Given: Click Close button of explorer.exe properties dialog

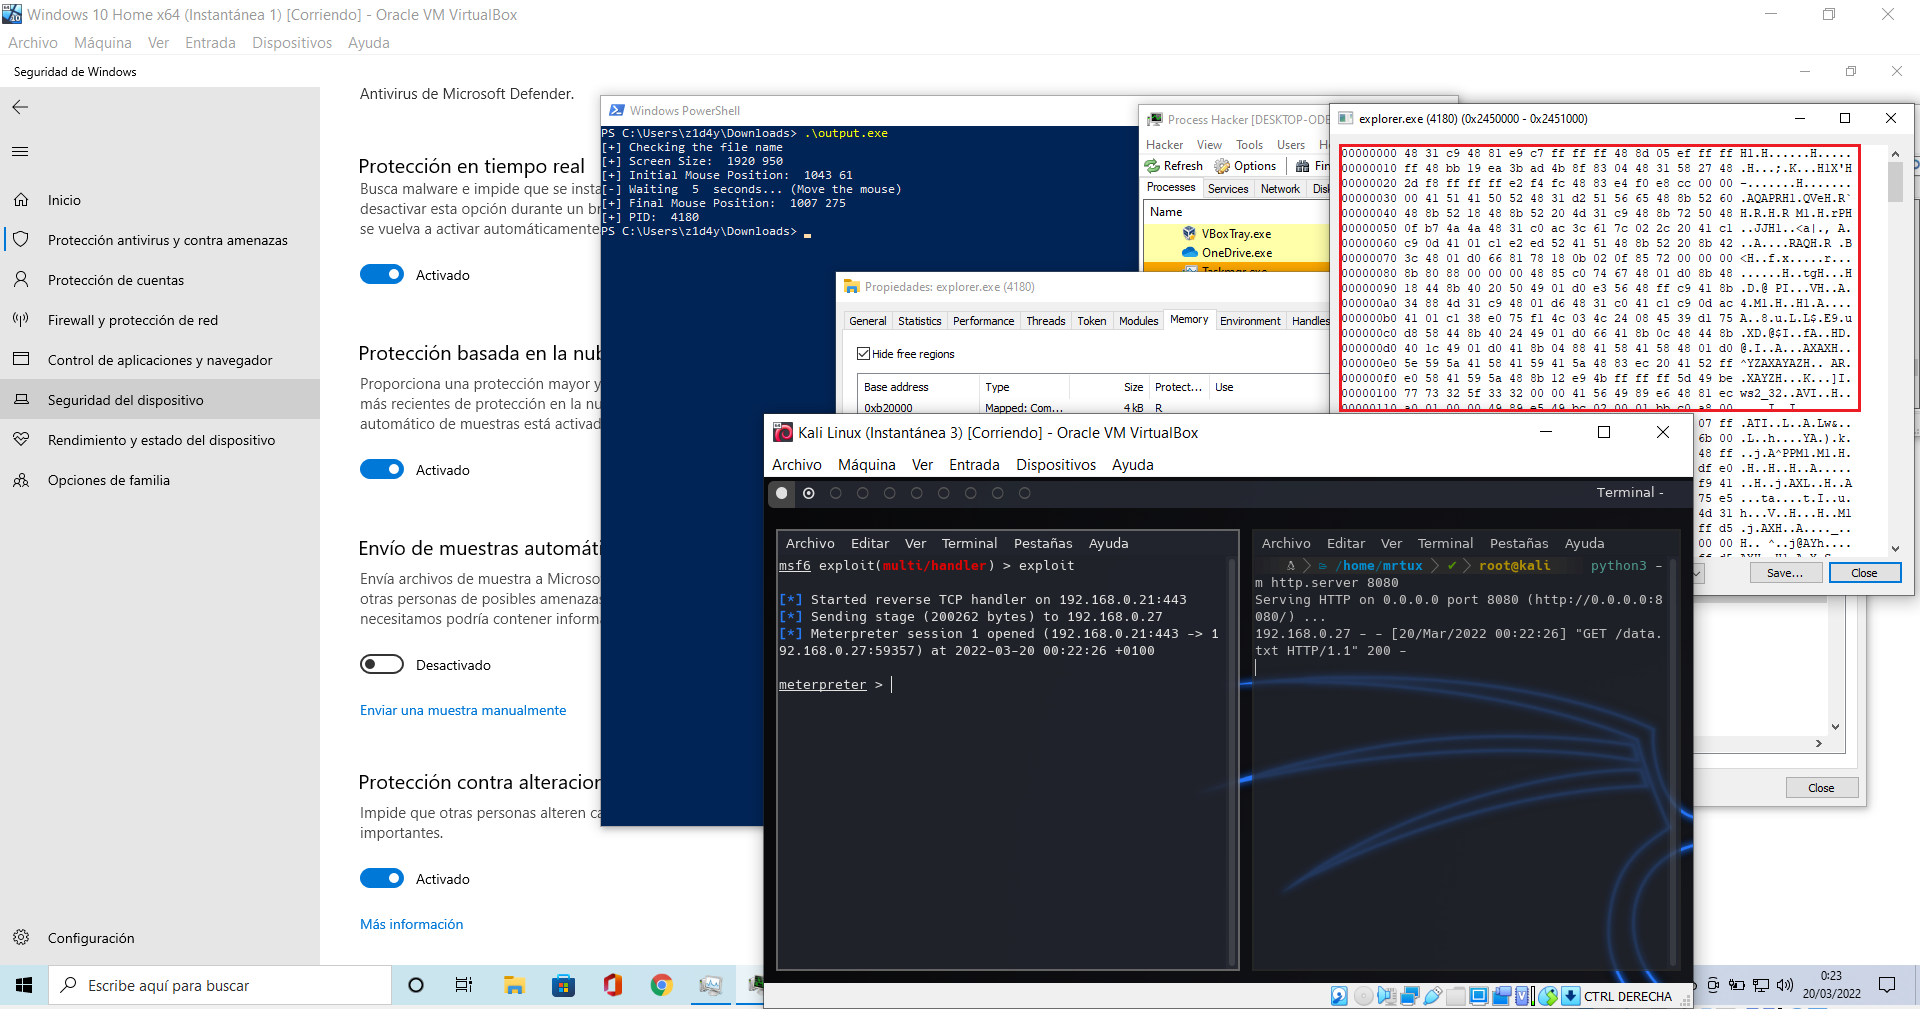Looking at the screenshot, I should tap(1822, 788).
